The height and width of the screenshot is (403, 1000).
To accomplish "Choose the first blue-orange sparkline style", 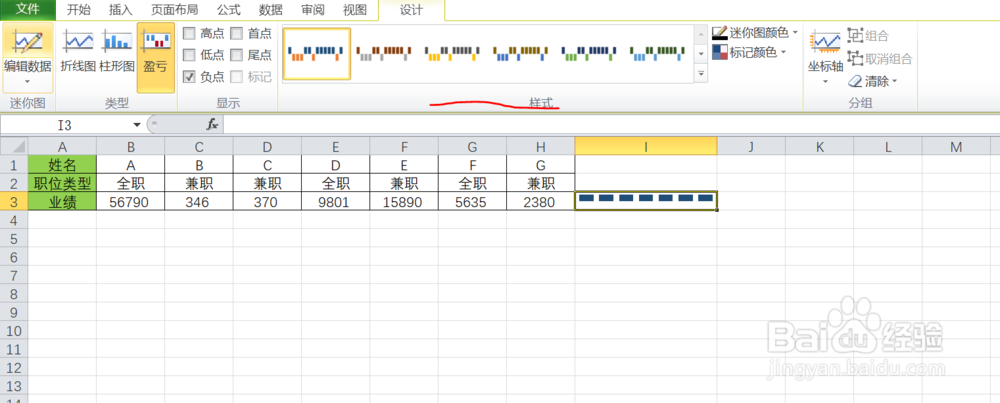I will coord(316,54).
